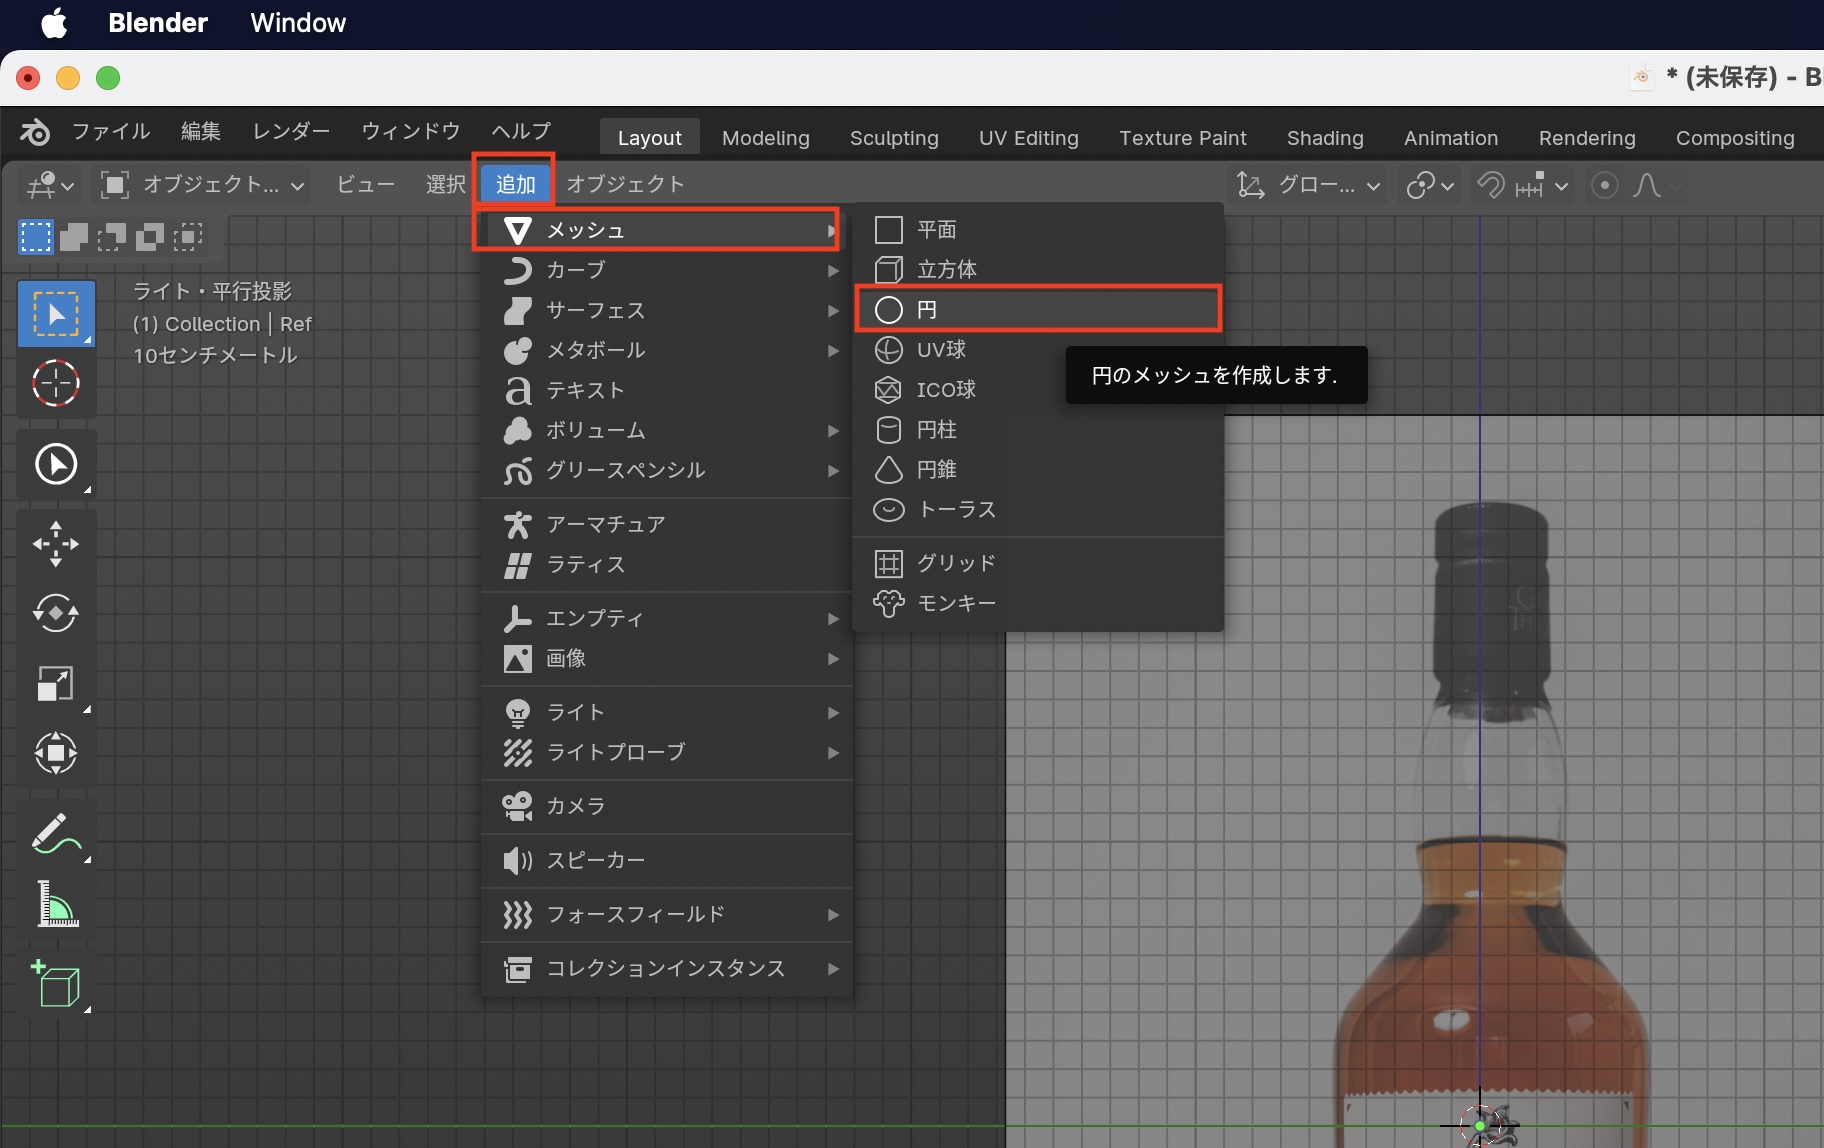Expand the pivot point dropdown
1824x1148 pixels.
point(1430,185)
